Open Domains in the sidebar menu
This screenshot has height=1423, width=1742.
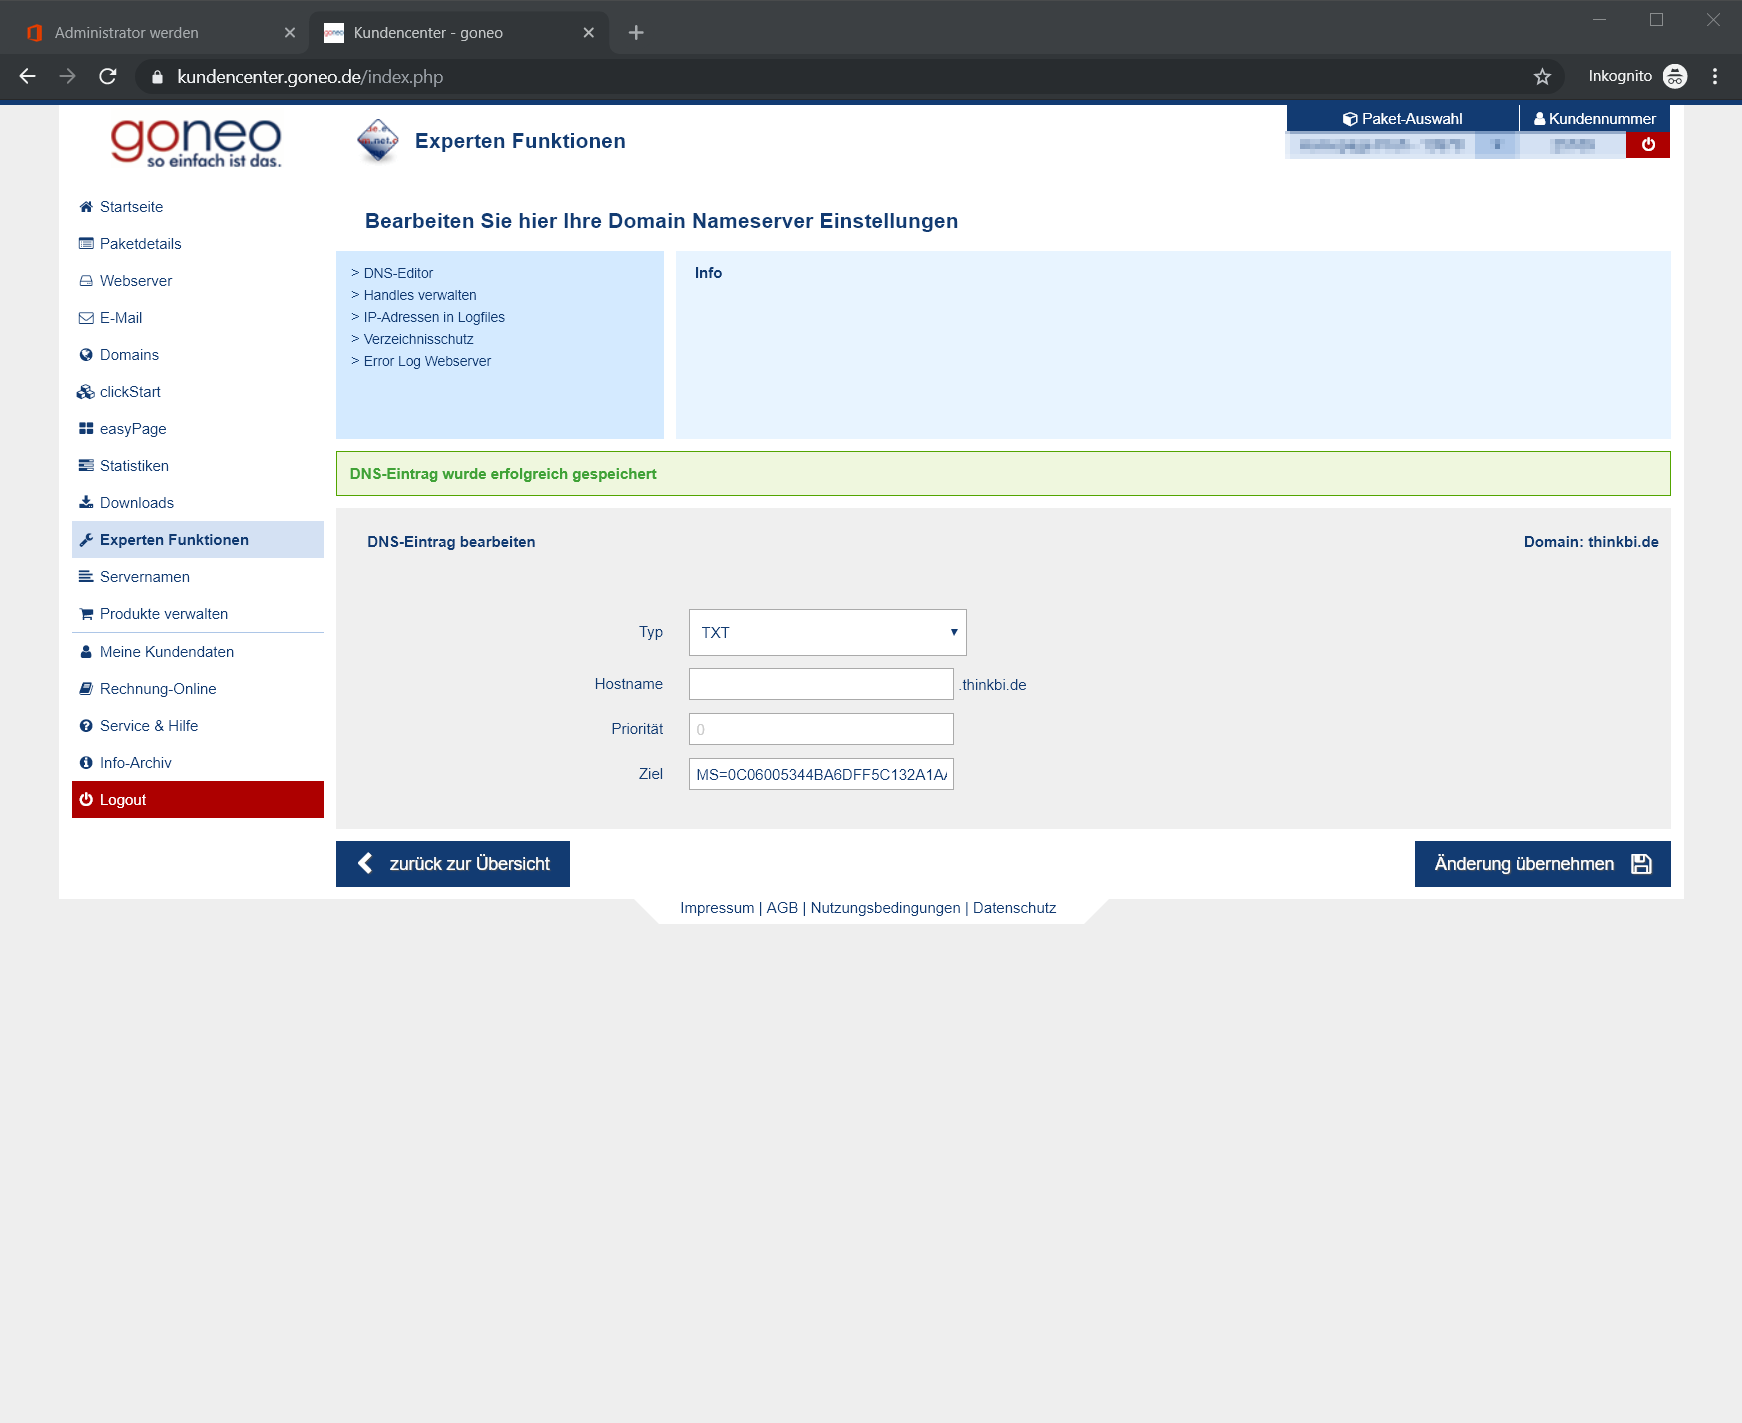129,355
